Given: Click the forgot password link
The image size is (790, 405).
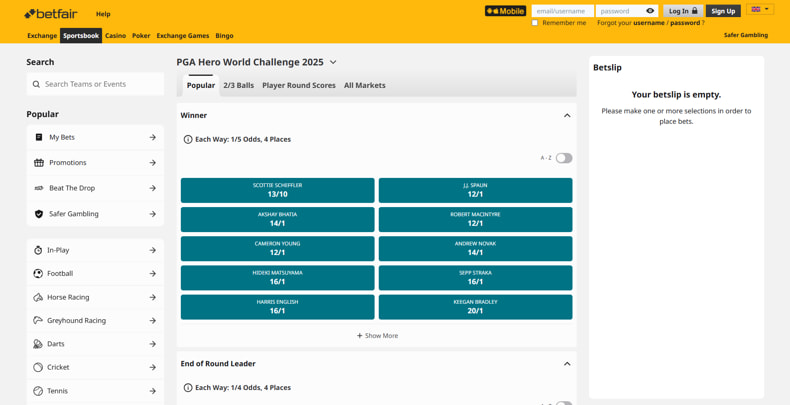Looking at the screenshot, I should (685, 23).
